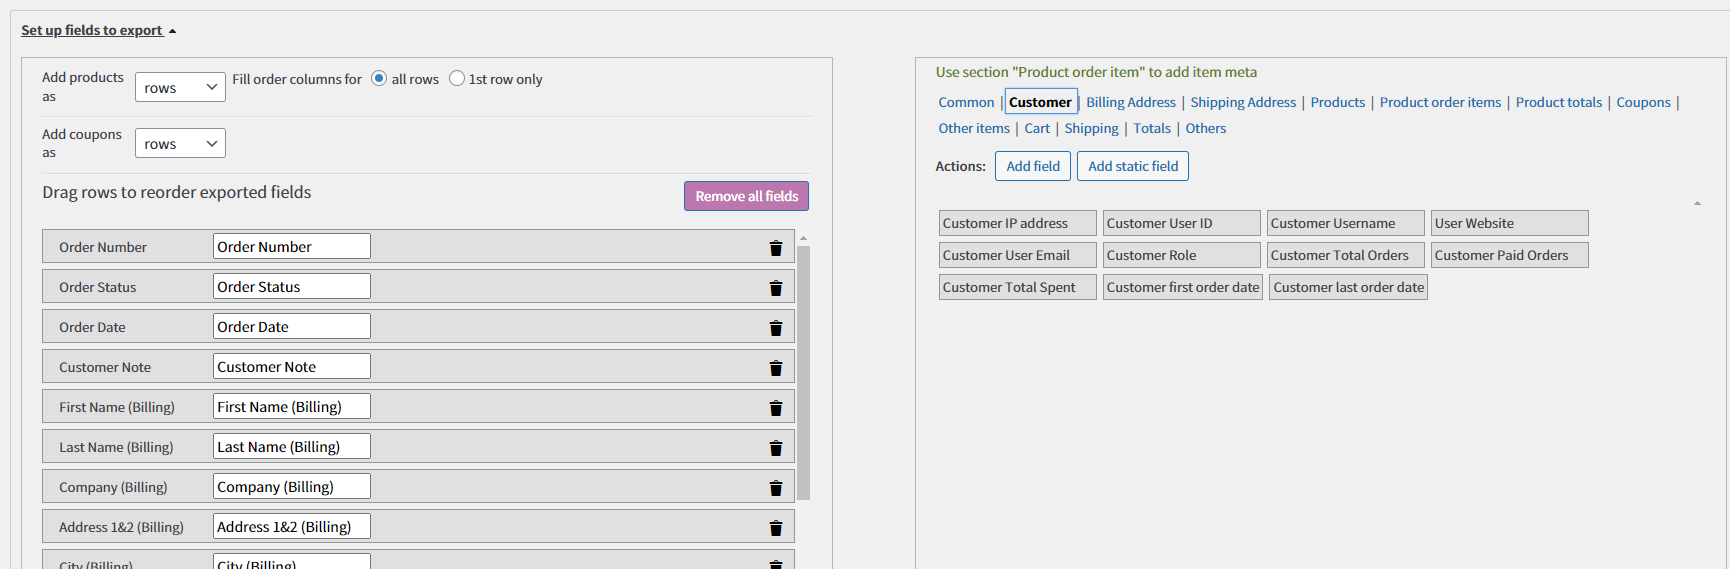The height and width of the screenshot is (569, 1730).
Task: Click trash icon for Order Date row
Action: [775, 328]
